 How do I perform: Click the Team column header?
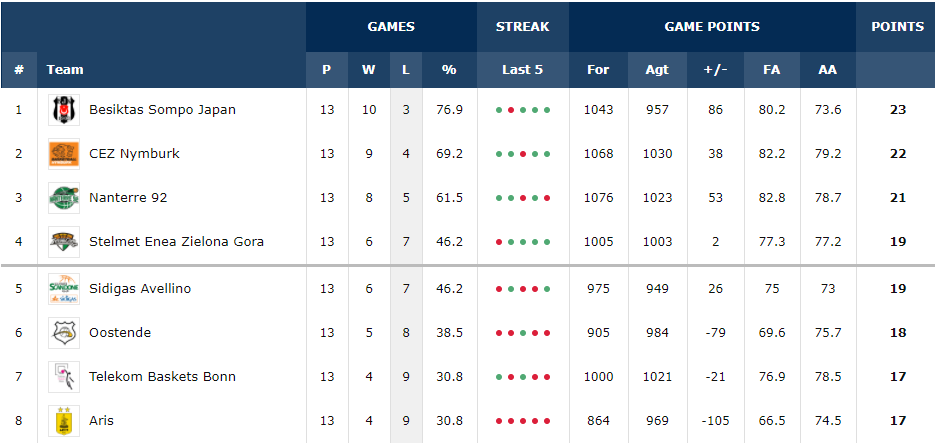(65, 70)
